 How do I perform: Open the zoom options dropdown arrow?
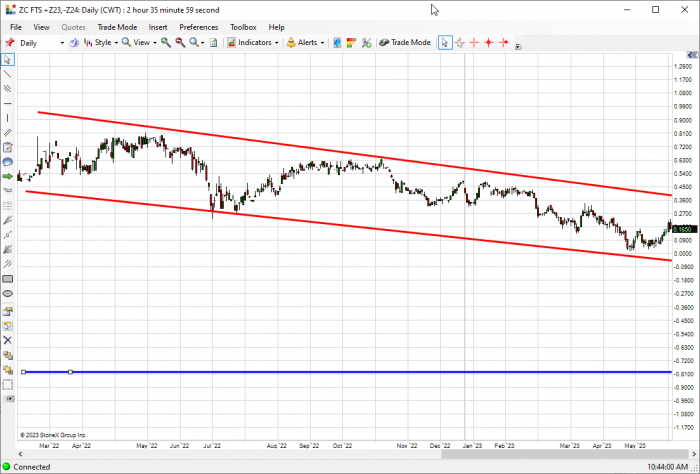point(202,43)
